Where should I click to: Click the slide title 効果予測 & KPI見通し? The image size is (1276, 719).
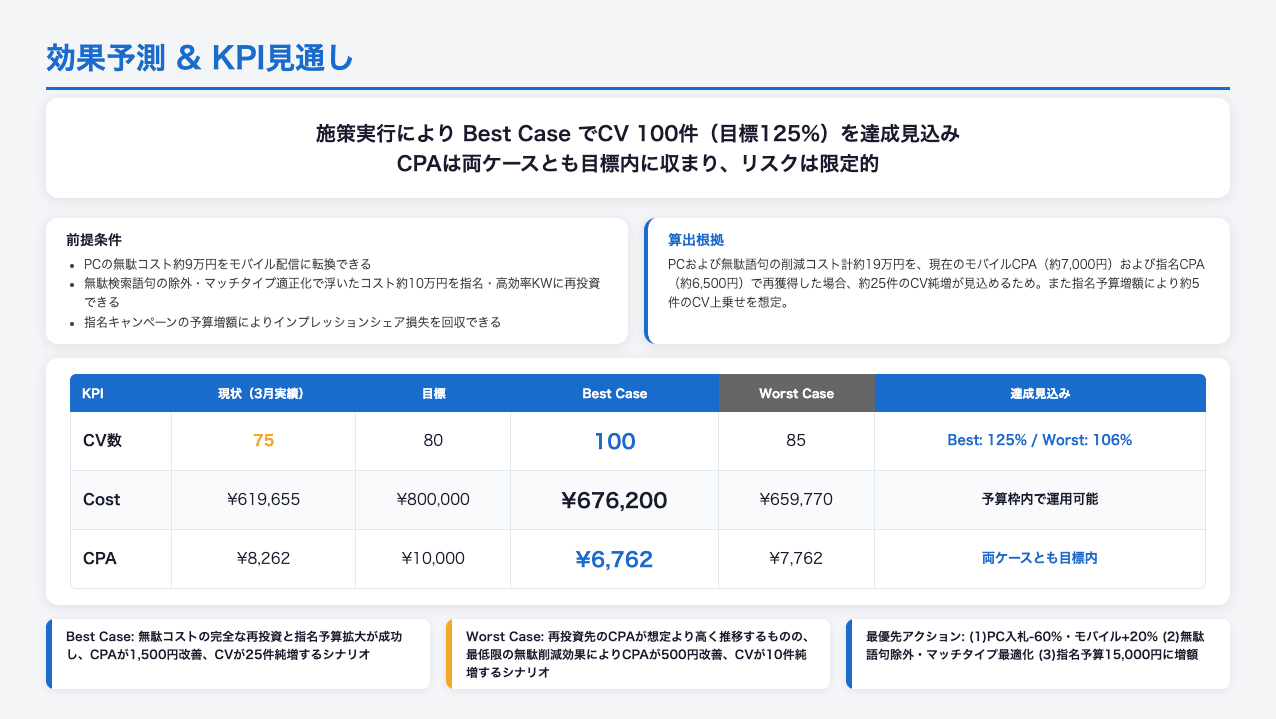[x=199, y=59]
